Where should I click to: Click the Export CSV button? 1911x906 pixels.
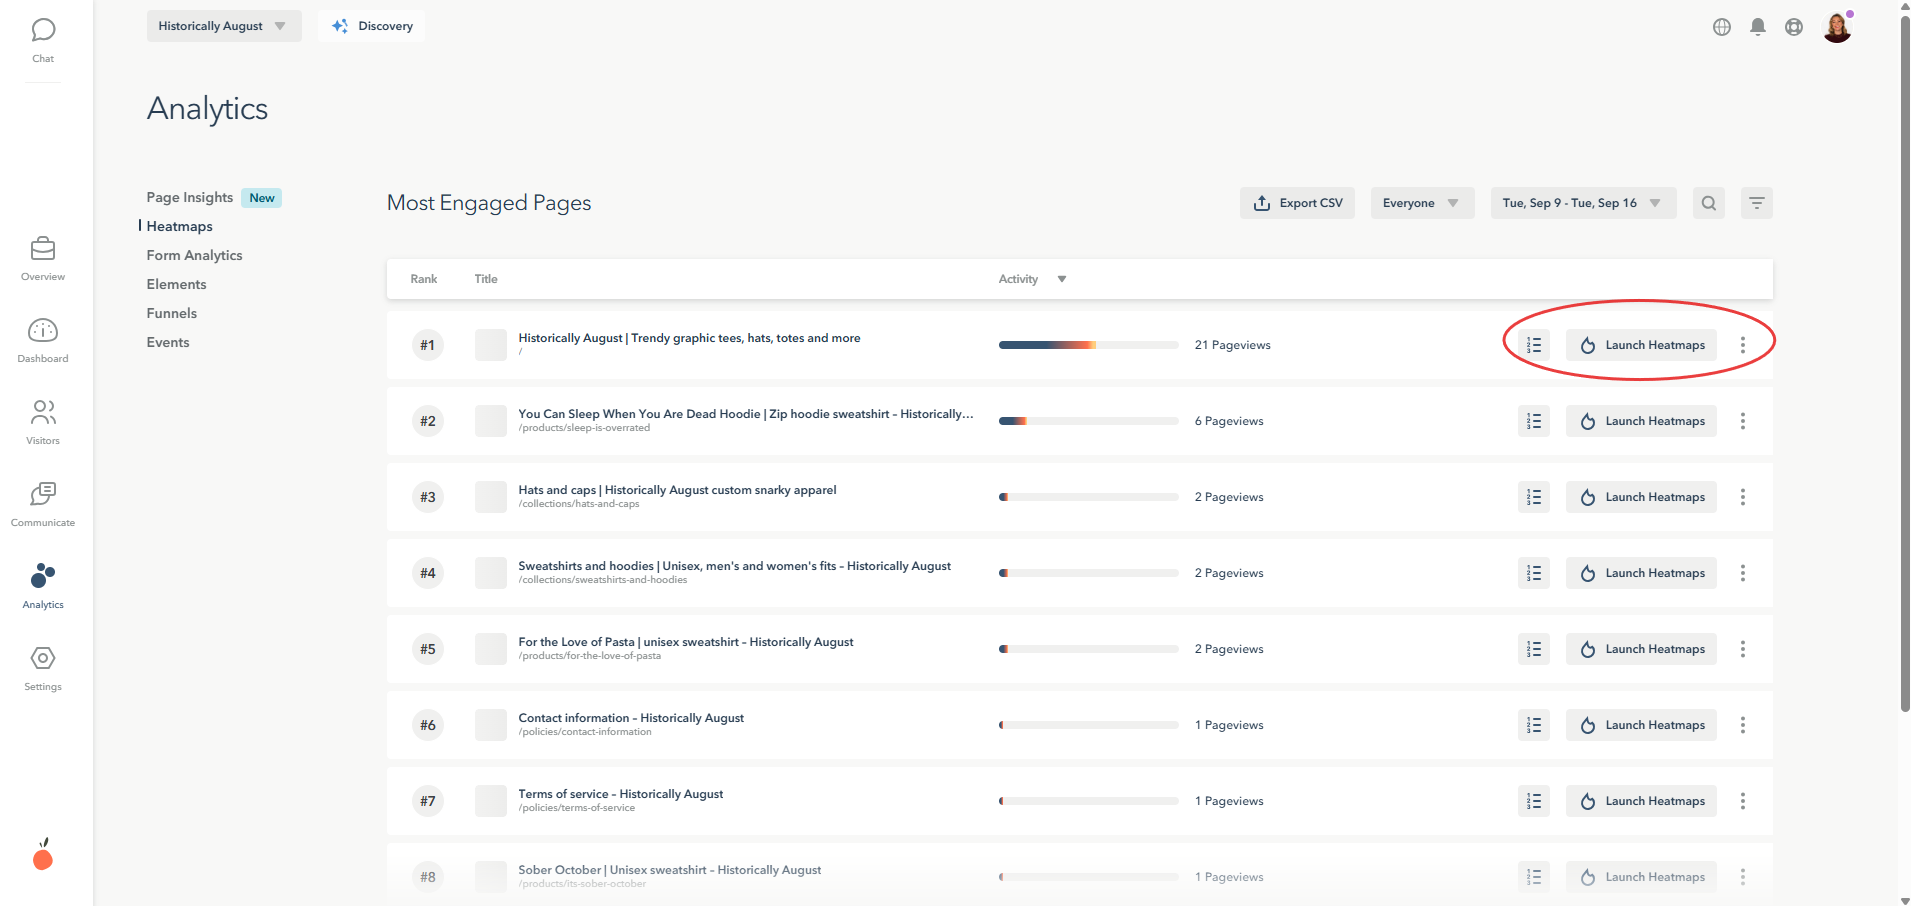1297,203
